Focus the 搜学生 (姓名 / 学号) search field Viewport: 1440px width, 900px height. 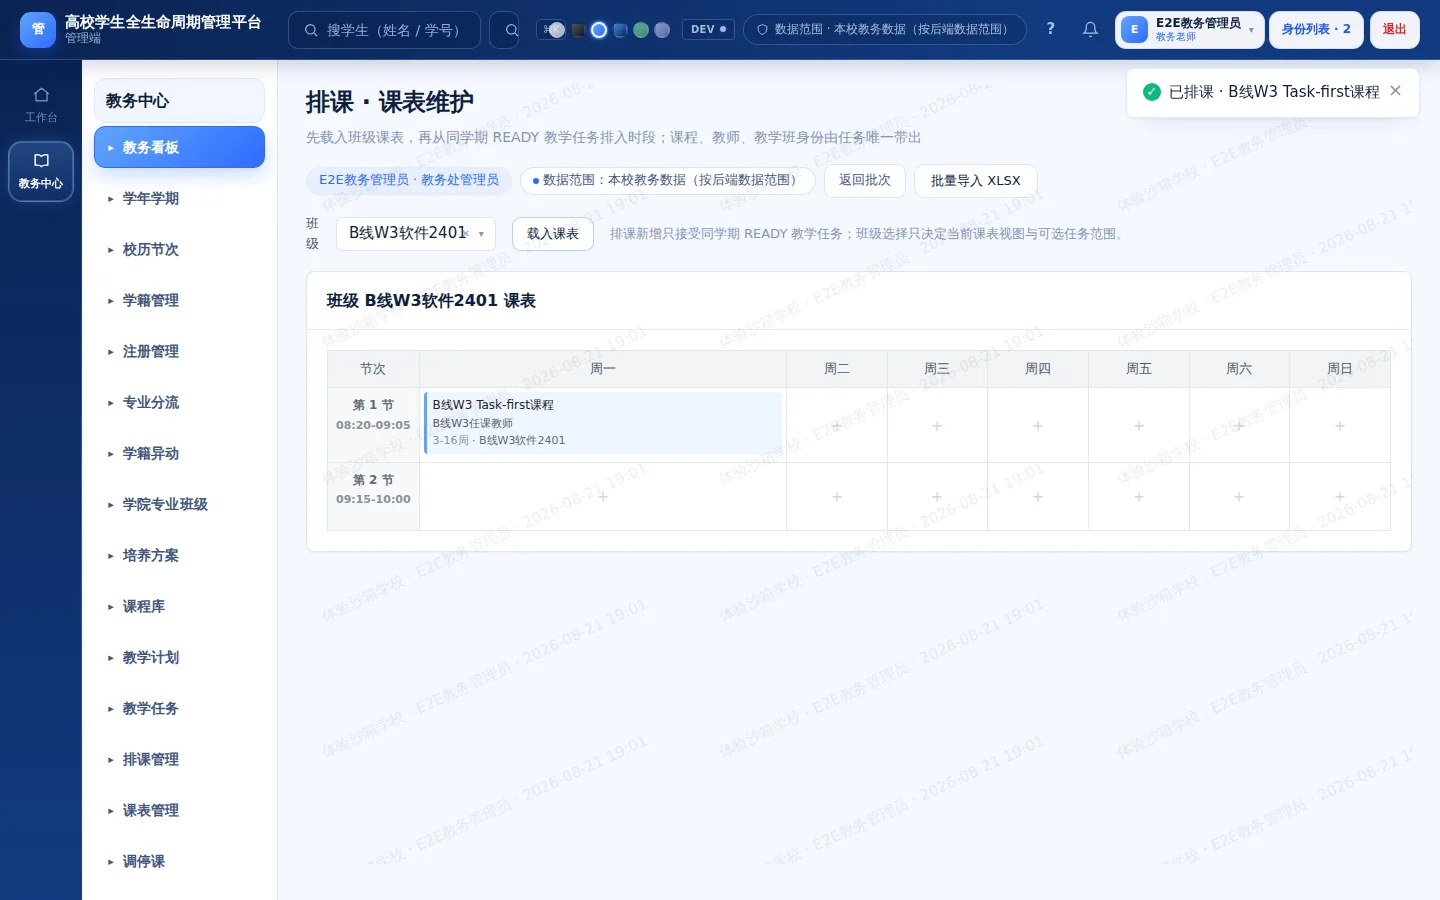(384, 30)
